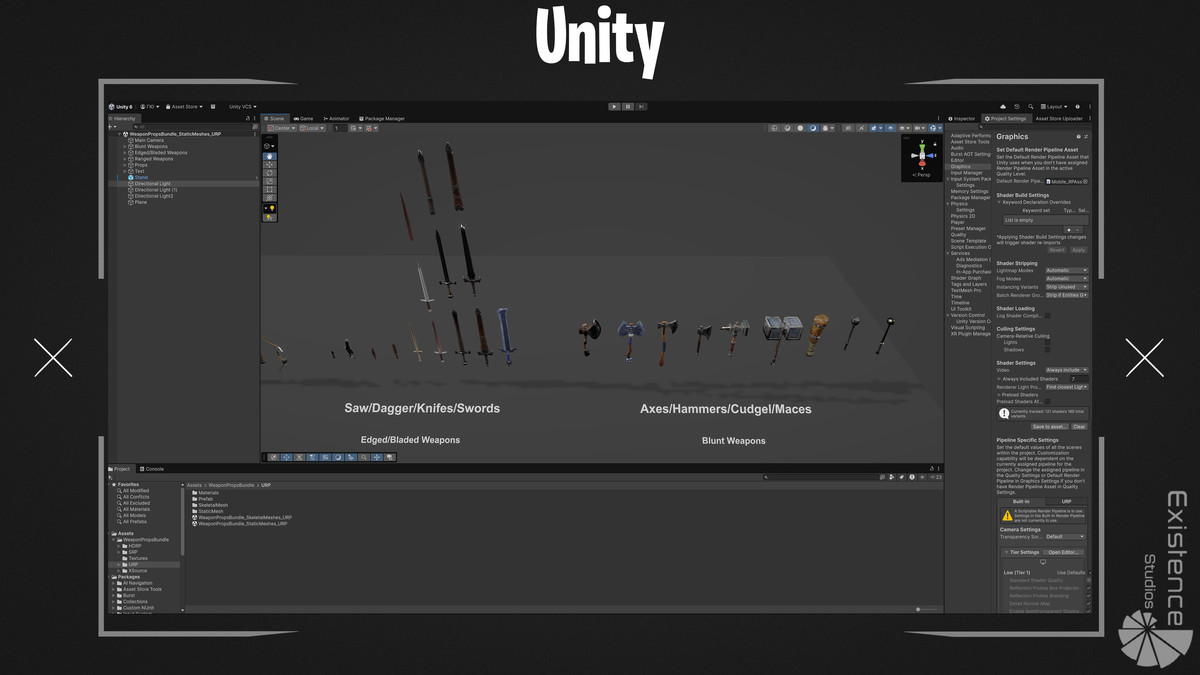Open the Lightmap Modes dropdown

(1067, 270)
